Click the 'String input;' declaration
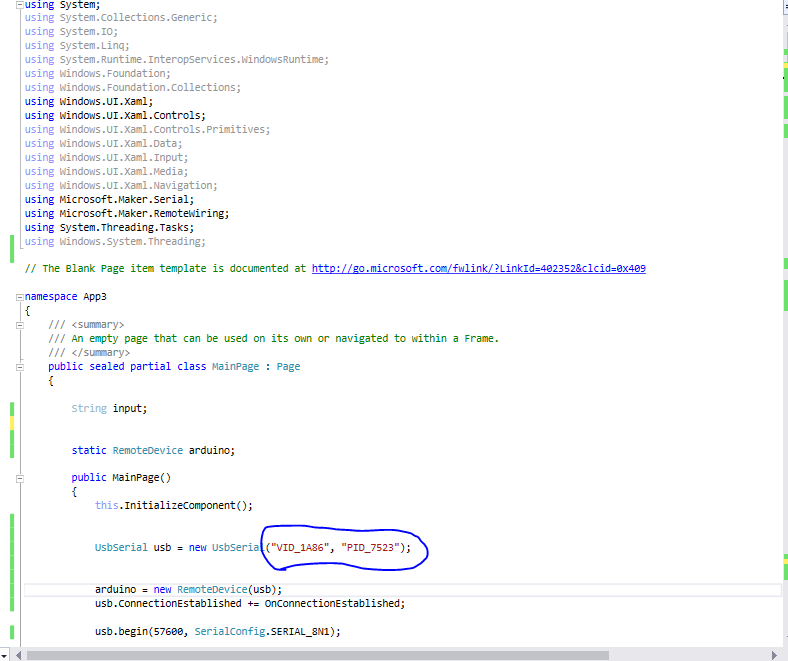The width and height of the screenshot is (788, 661). pos(109,409)
